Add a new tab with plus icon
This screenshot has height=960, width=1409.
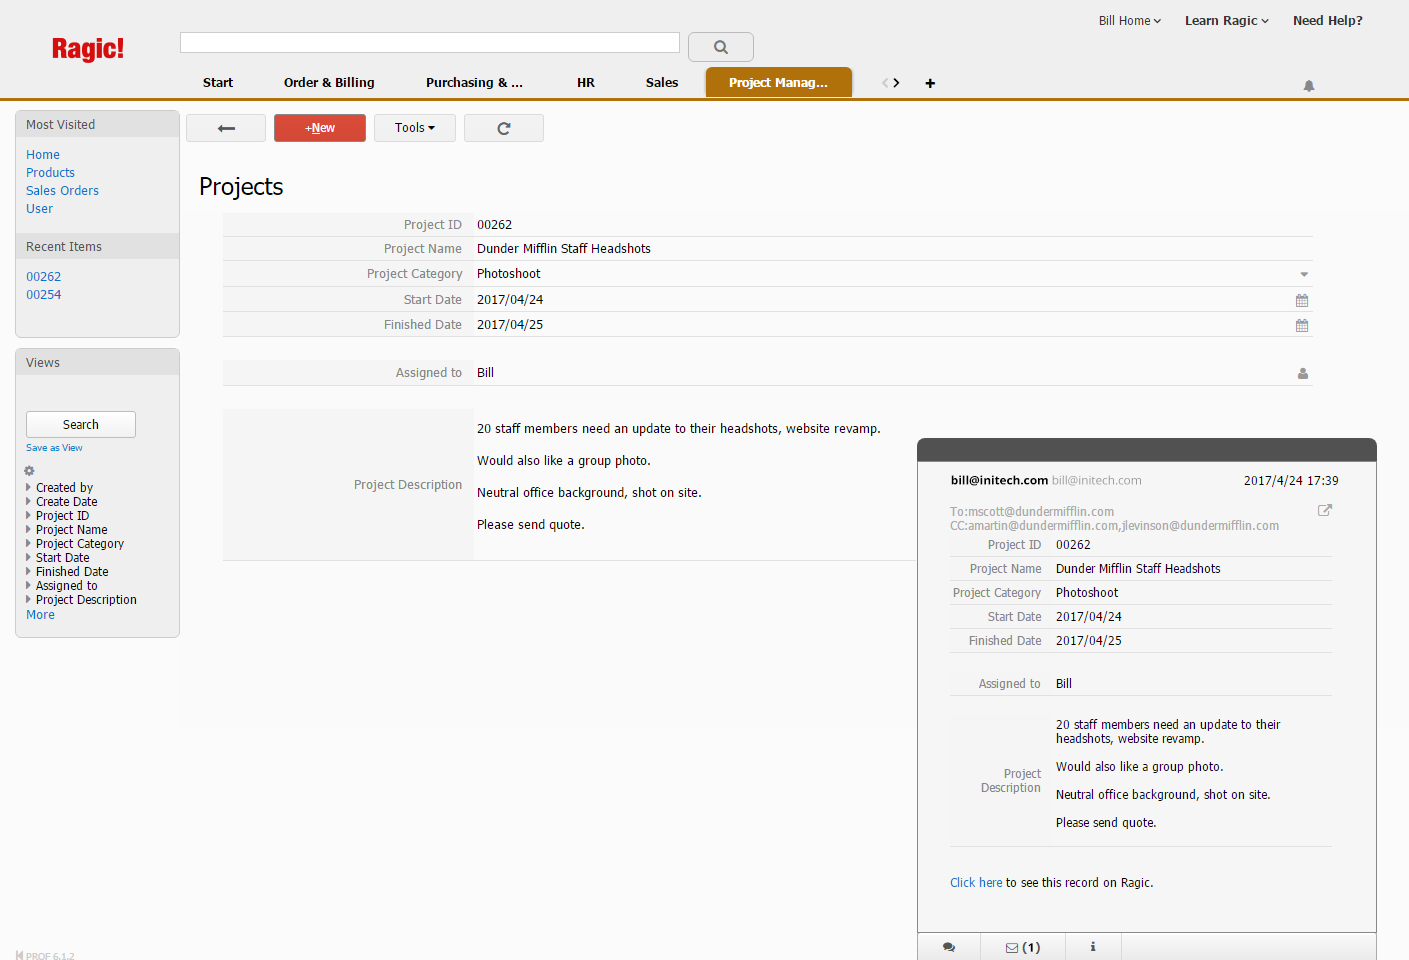[930, 83]
